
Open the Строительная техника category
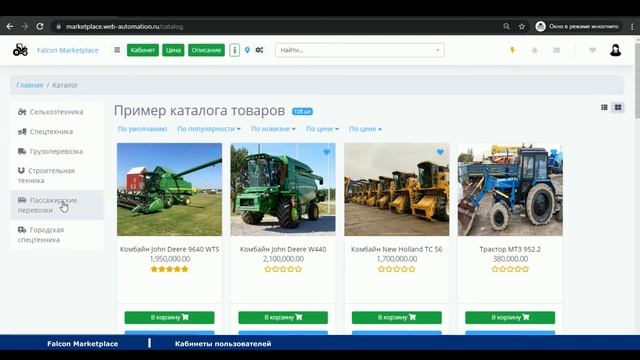point(56,176)
